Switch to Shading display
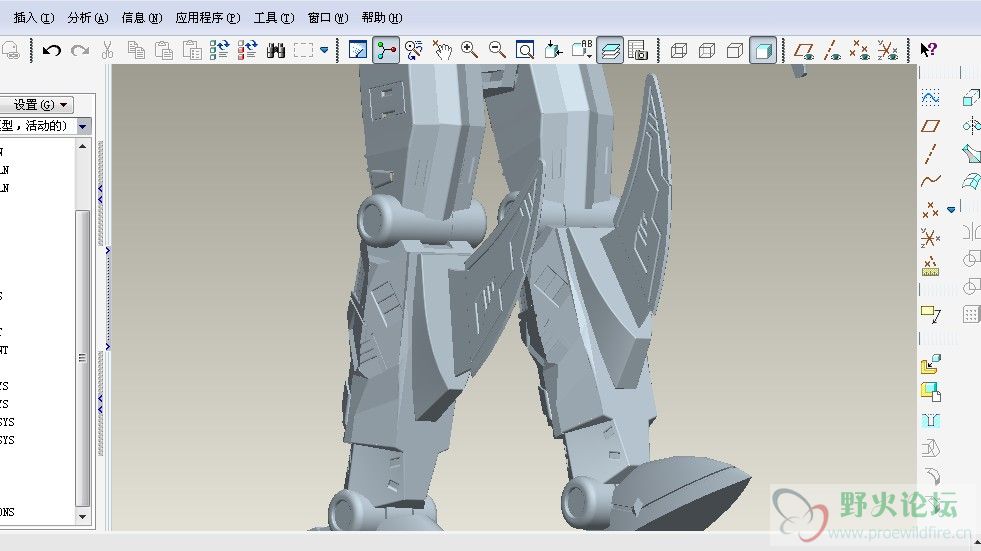This screenshot has width=981, height=551. click(763, 50)
